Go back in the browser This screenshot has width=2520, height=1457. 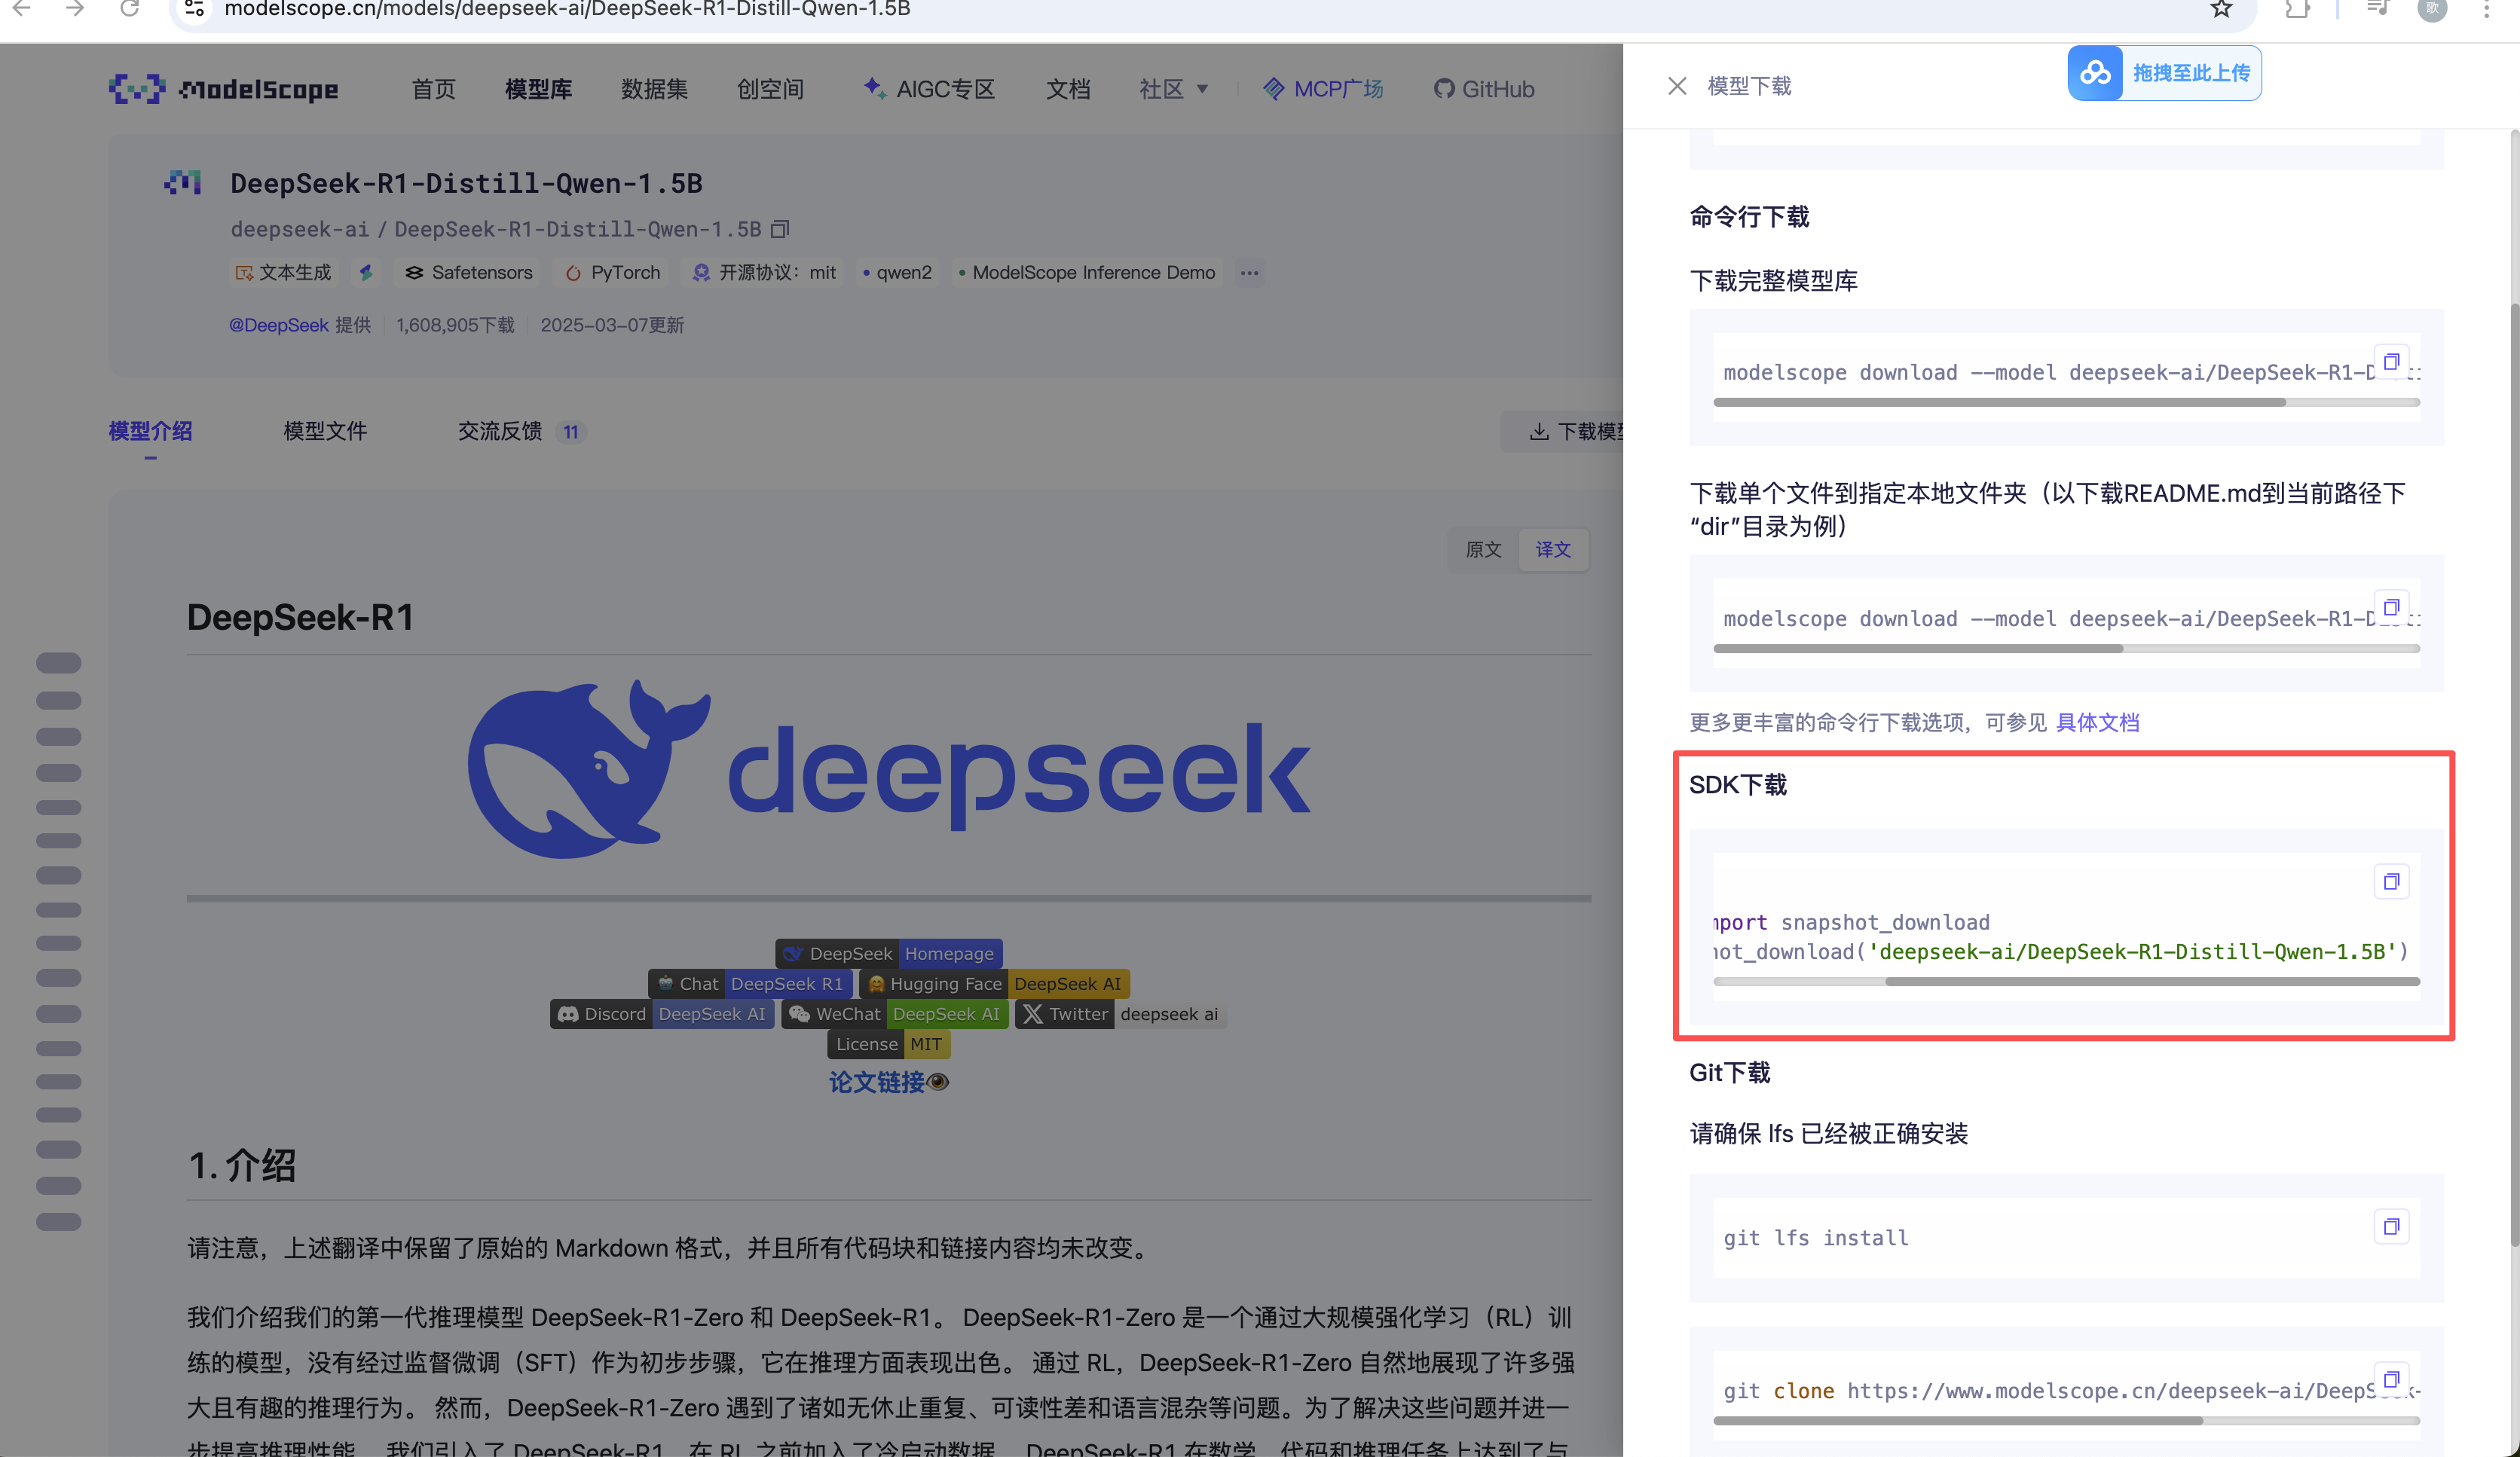click(x=22, y=9)
